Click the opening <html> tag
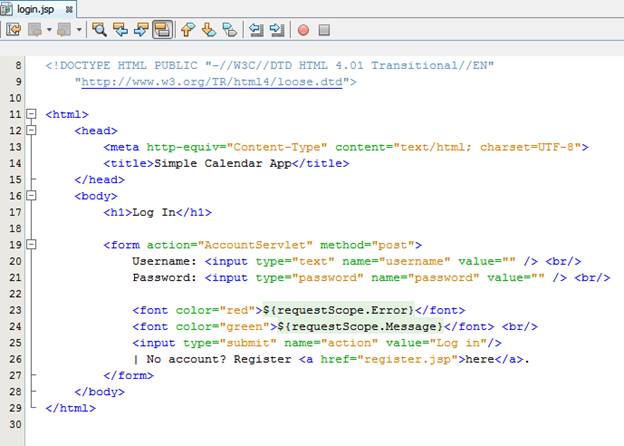This screenshot has height=446, width=624. tap(67, 115)
